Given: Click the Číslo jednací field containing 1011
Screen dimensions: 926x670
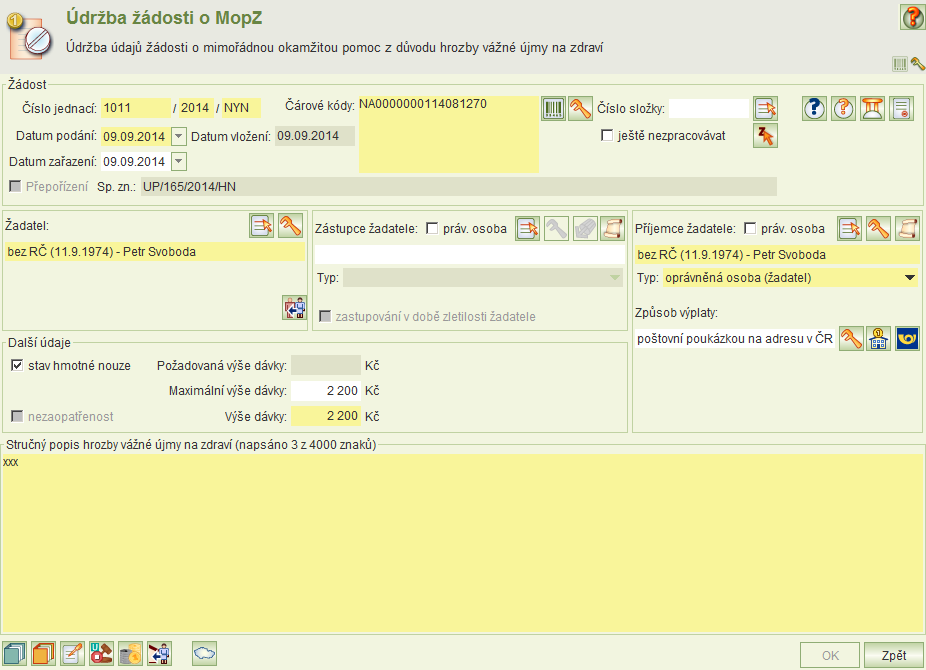Looking at the screenshot, I should pos(135,108).
